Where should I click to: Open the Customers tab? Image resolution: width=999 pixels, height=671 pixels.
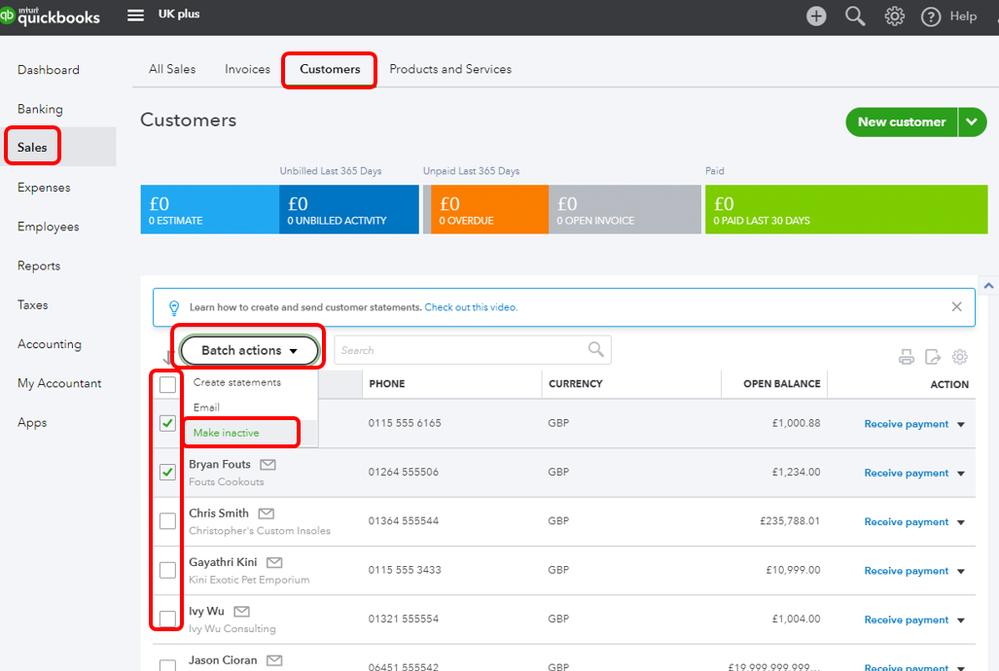coord(329,69)
